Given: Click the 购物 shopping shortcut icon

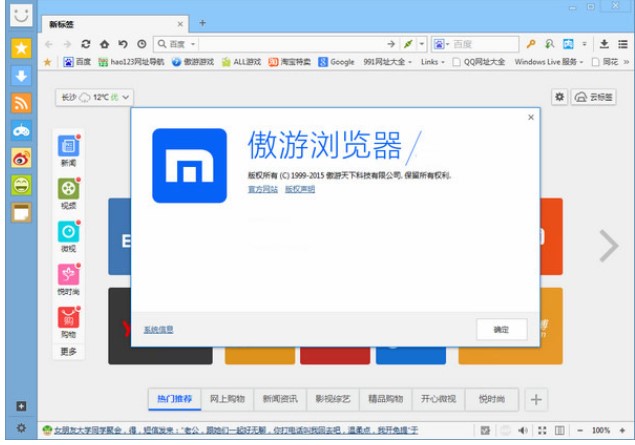Looking at the screenshot, I should tap(68, 317).
